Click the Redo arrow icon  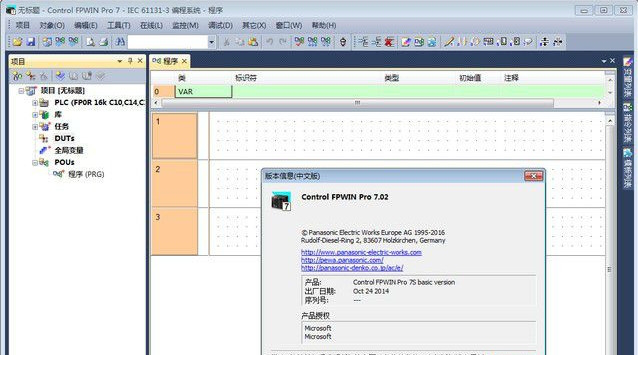[x=283, y=41]
